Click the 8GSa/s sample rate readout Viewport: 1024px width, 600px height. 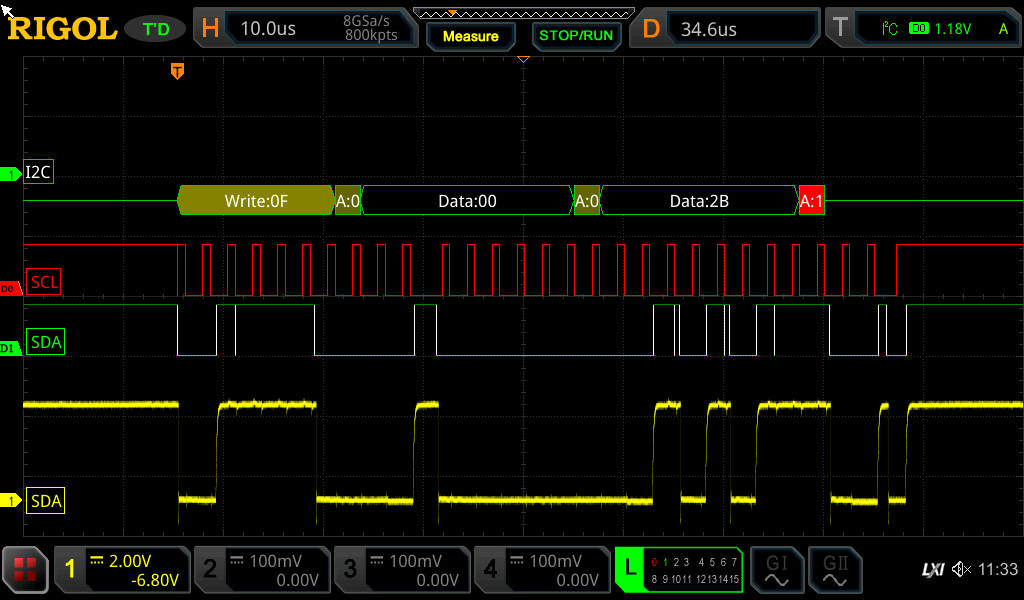[x=366, y=21]
